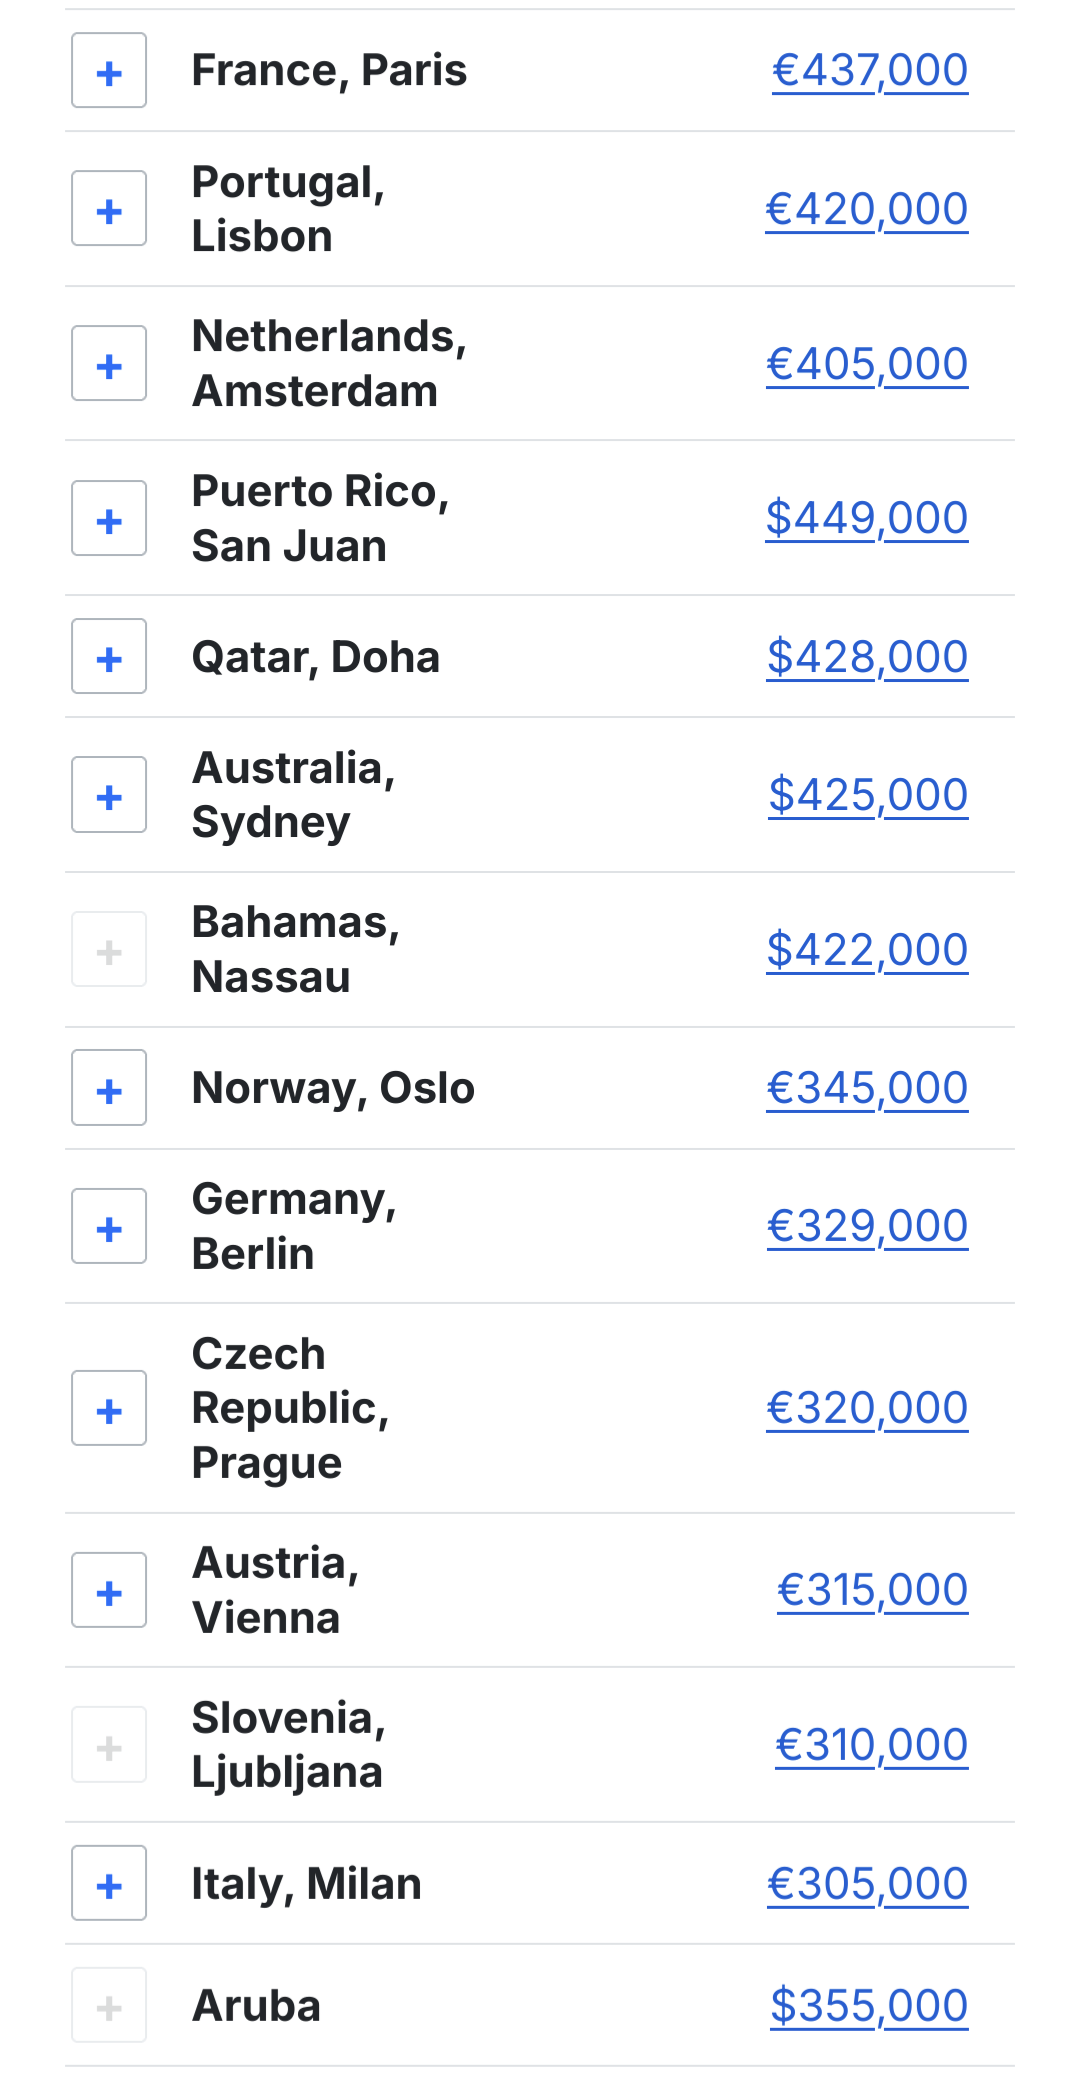This screenshot has height=2079, width=1080.
Task: Expand Czech Republic, Prague row
Action: tap(109, 1409)
